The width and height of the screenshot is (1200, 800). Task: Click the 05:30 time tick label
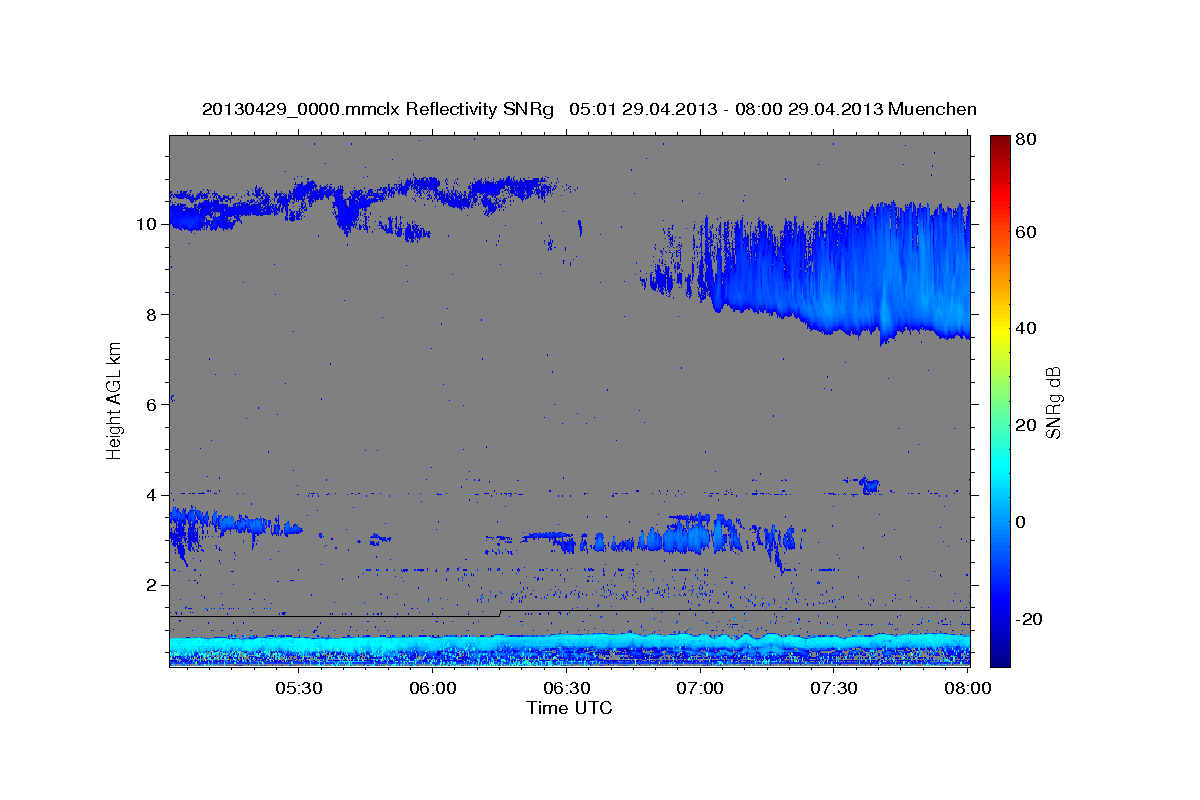tap(298, 689)
